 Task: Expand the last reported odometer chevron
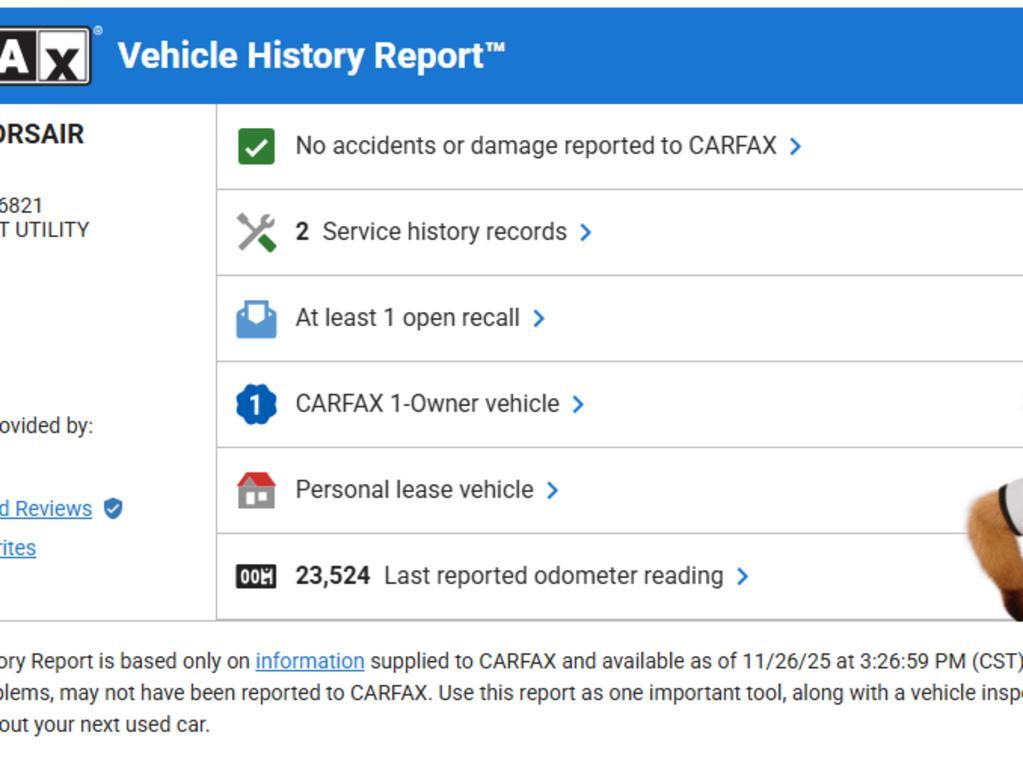tap(742, 576)
